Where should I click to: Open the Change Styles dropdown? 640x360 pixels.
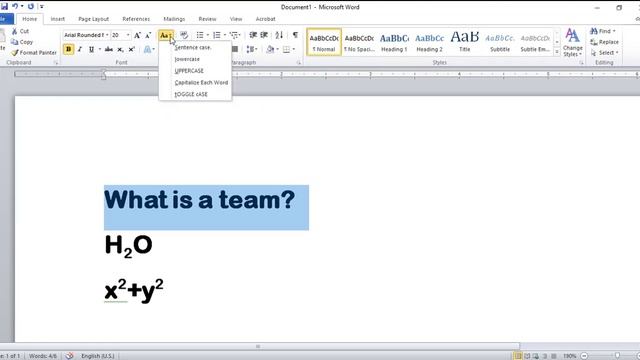(x=573, y=43)
